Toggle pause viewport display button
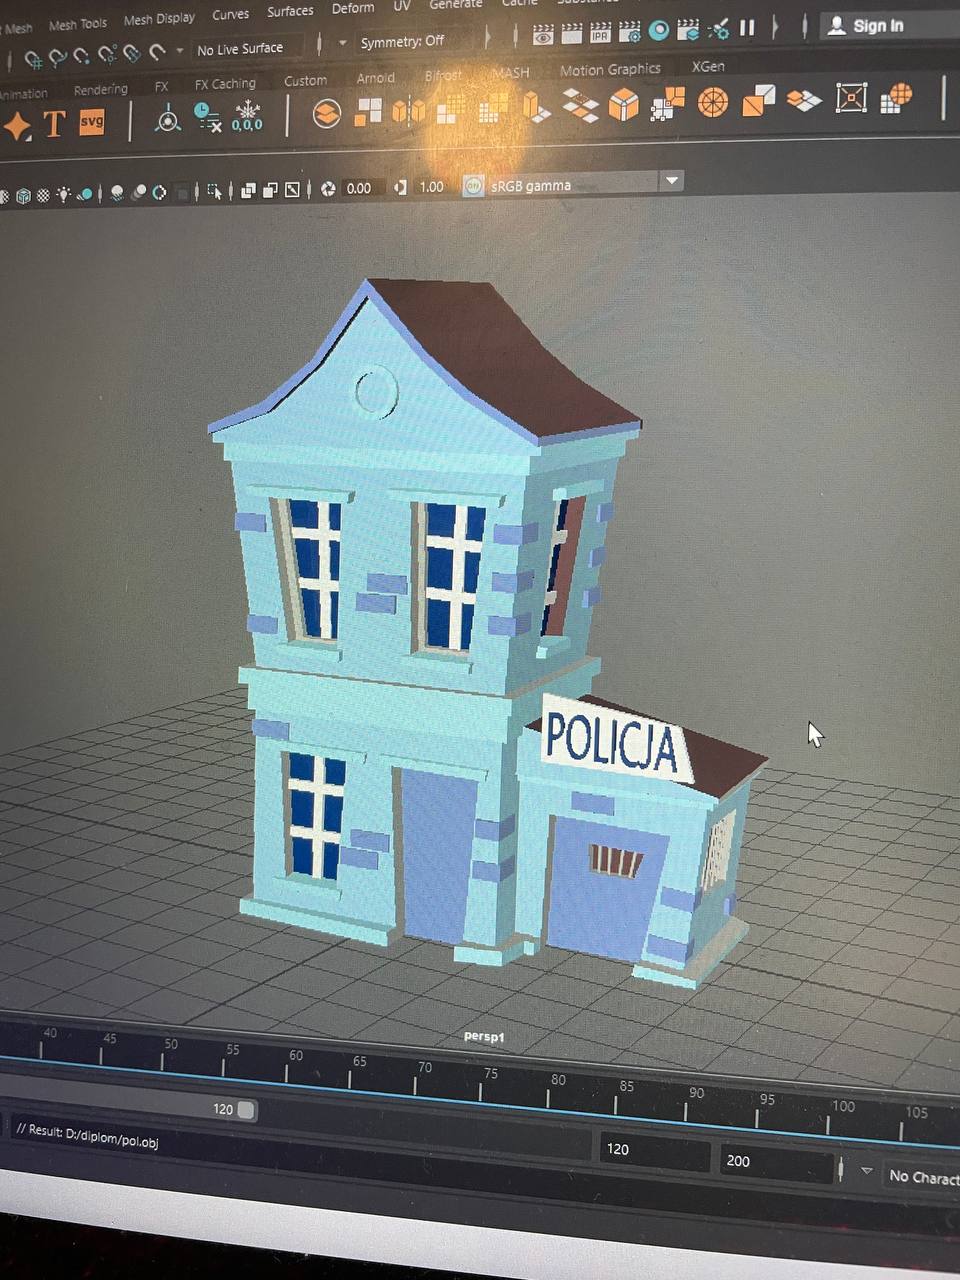The image size is (960, 1280). (747, 28)
